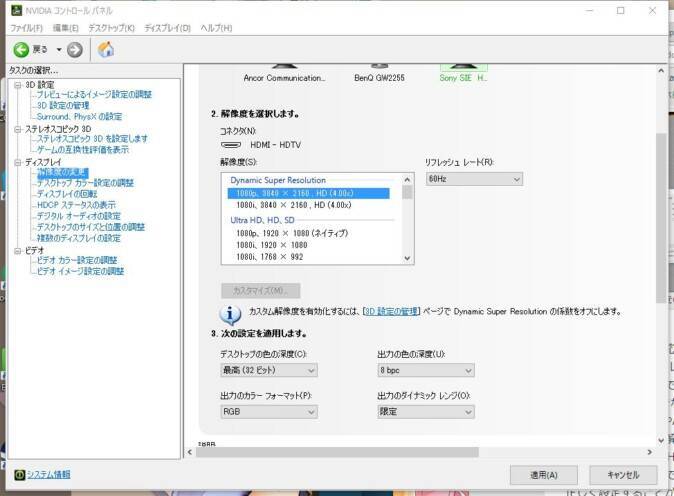Open デスクトップのサイズと位置の調整 task
Viewport: 674px width, 496px height.
tap(91, 227)
